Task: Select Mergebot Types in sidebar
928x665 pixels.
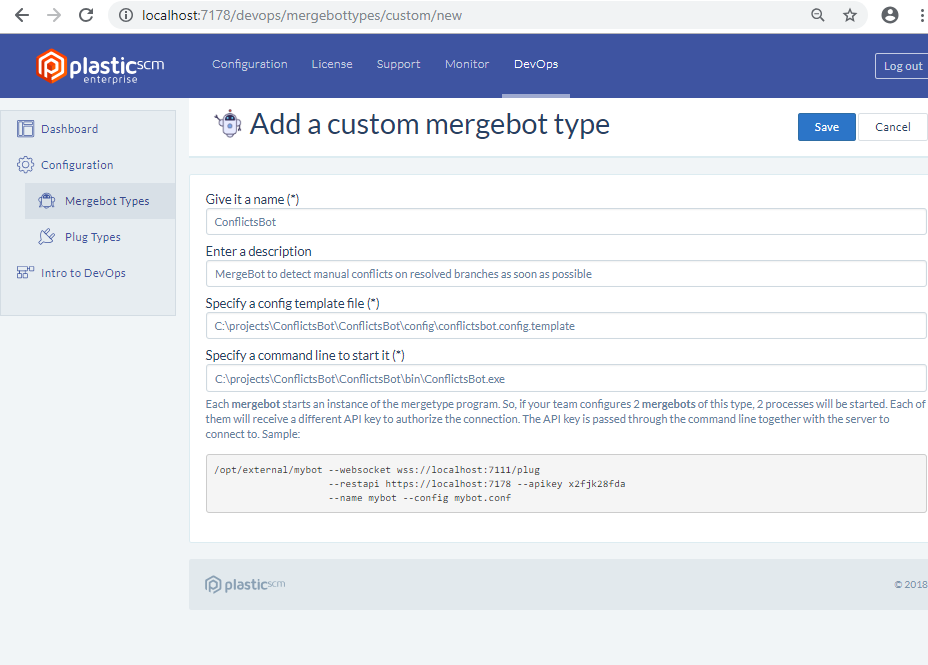Action: point(100,201)
